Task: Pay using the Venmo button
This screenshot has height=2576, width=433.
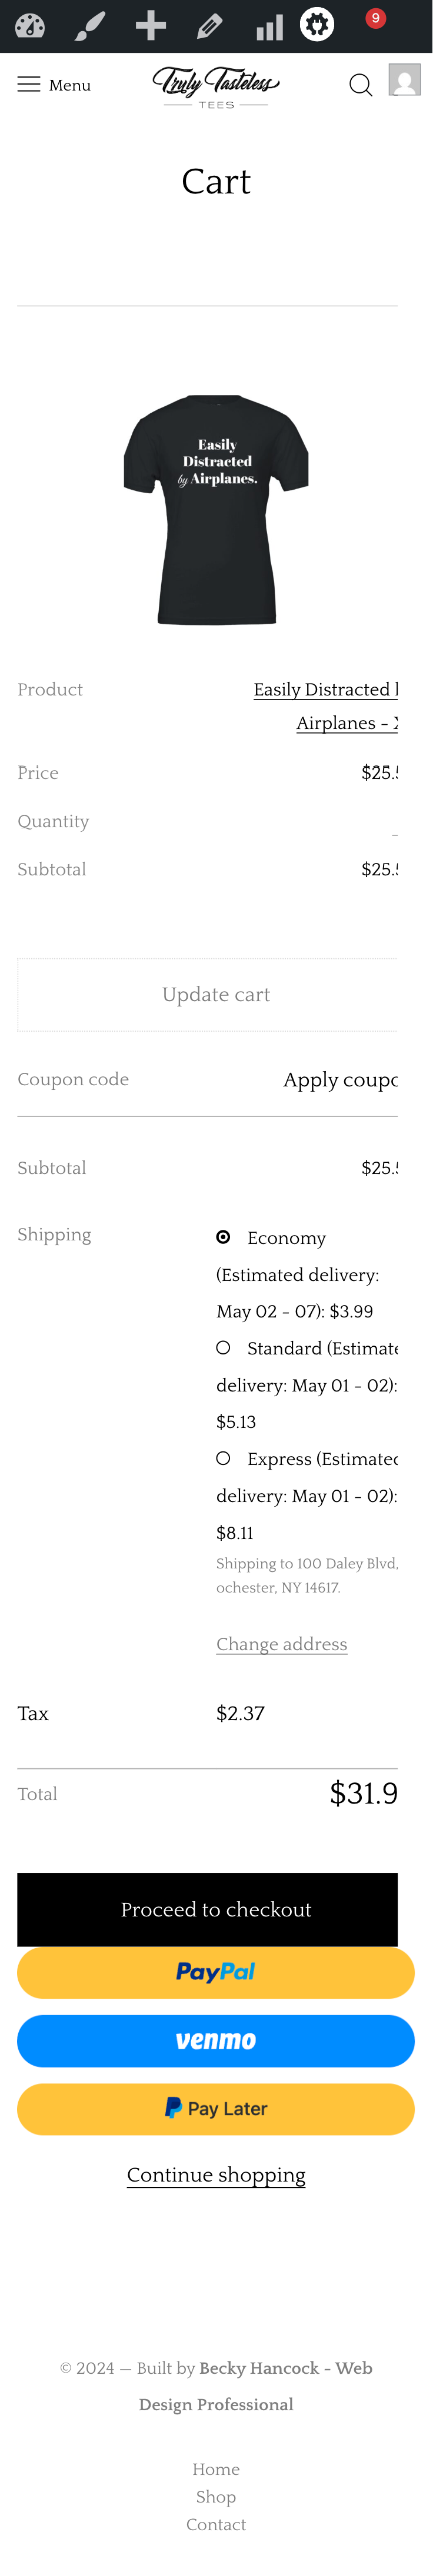Action: pyautogui.click(x=216, y=2040)
